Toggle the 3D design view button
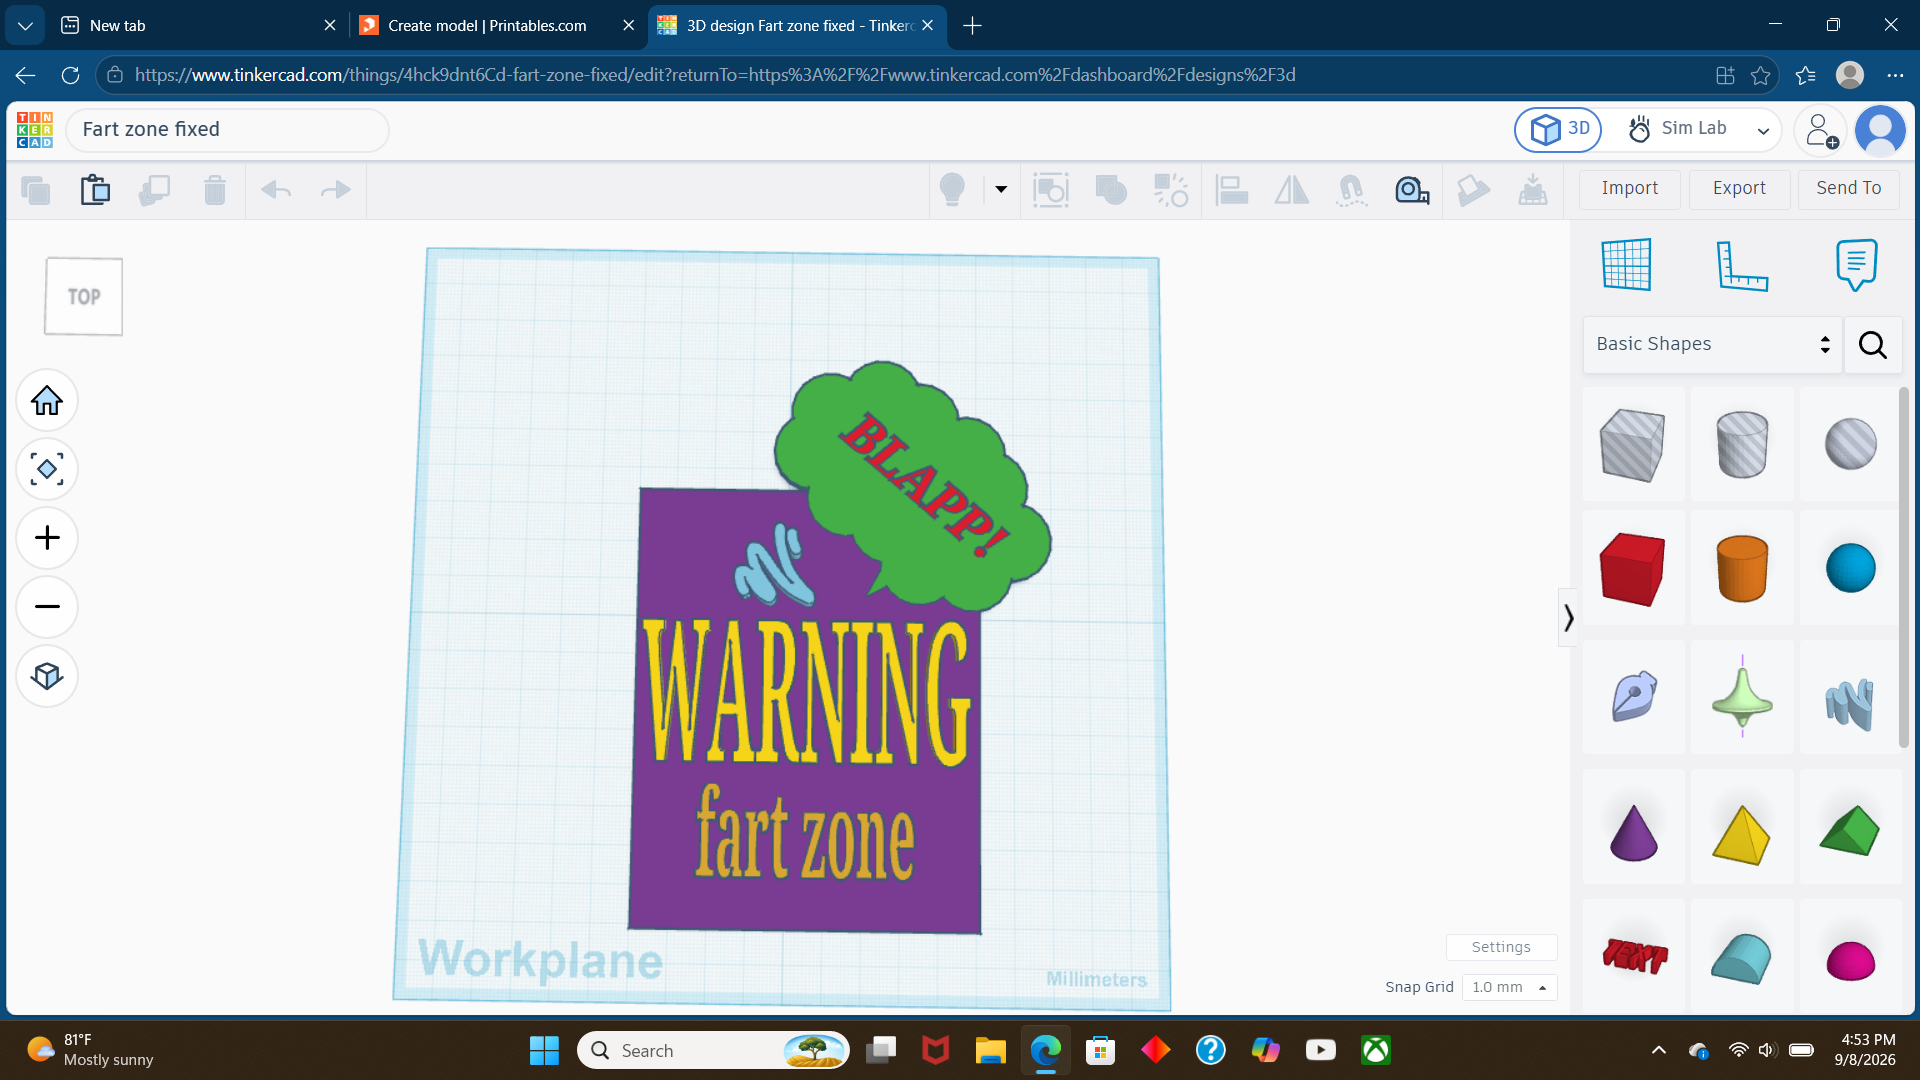The height and width of the screenshot is (1080, 1920). pos(1558,130)
